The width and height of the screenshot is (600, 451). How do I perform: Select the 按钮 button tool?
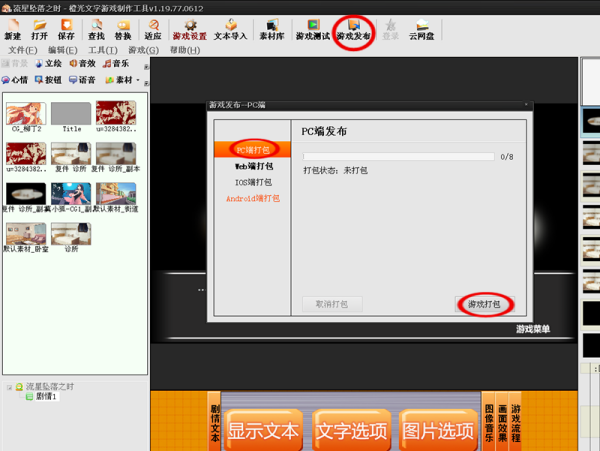[x=48, y=80]
